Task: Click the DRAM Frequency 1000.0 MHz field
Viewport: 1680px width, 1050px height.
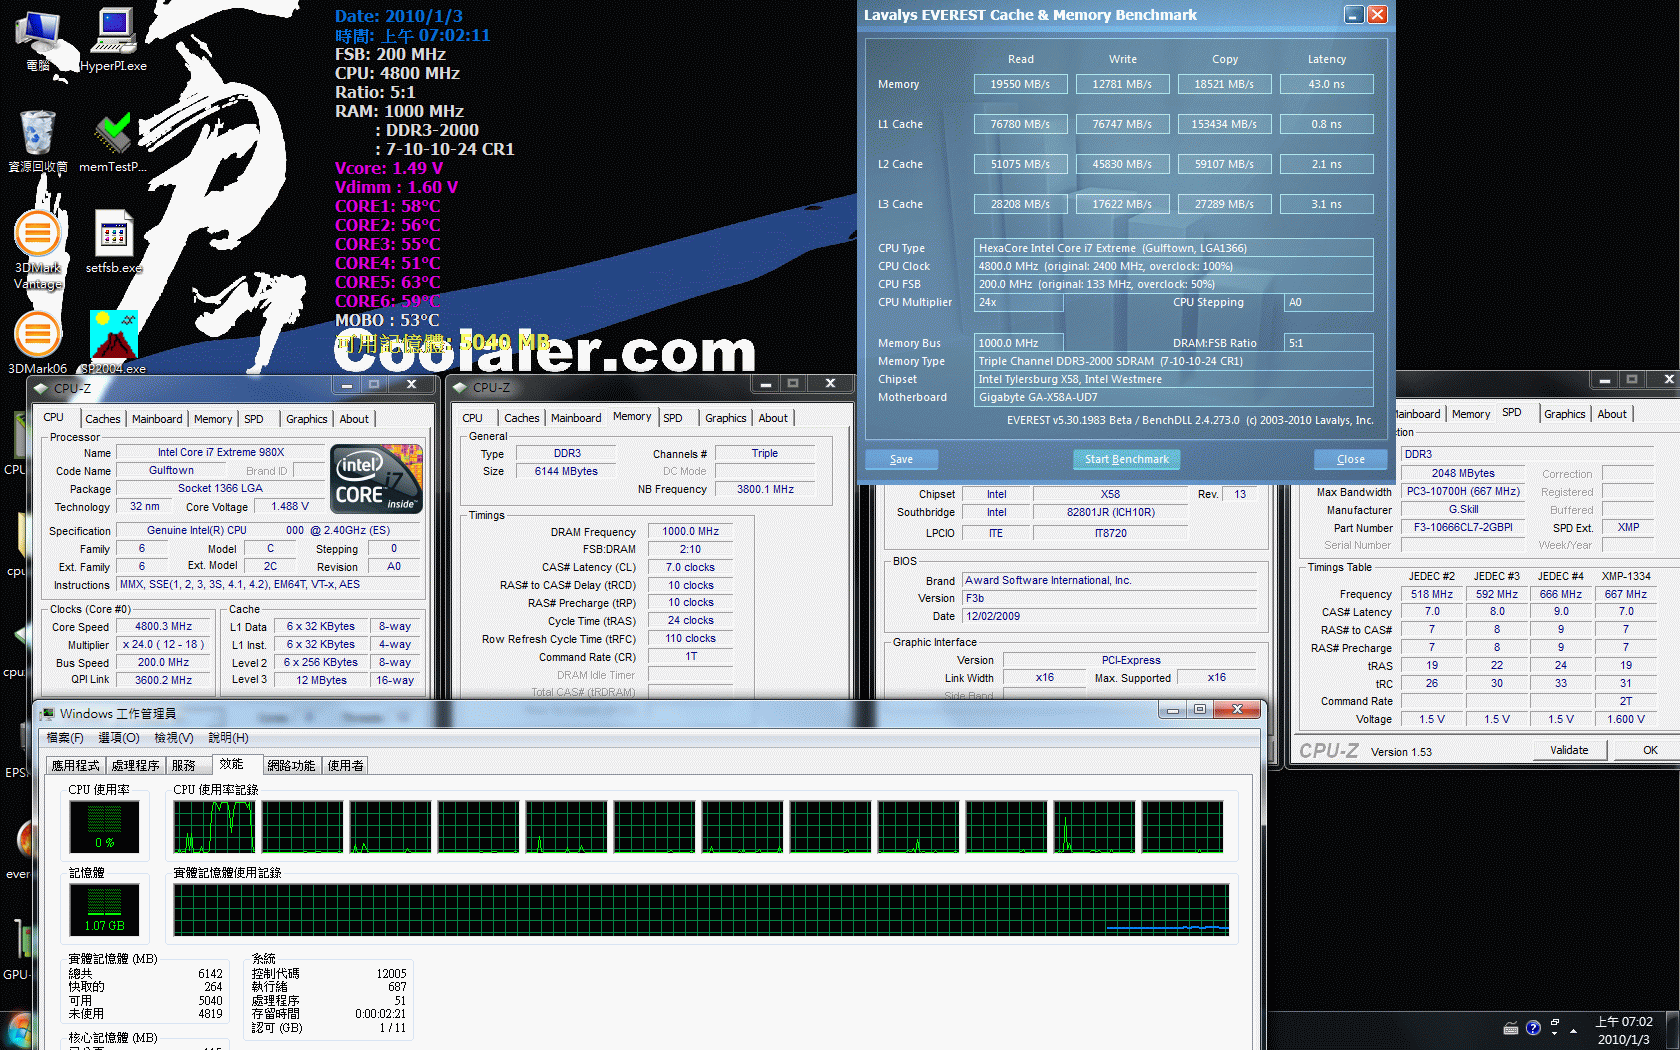Action: coord(690,532)
